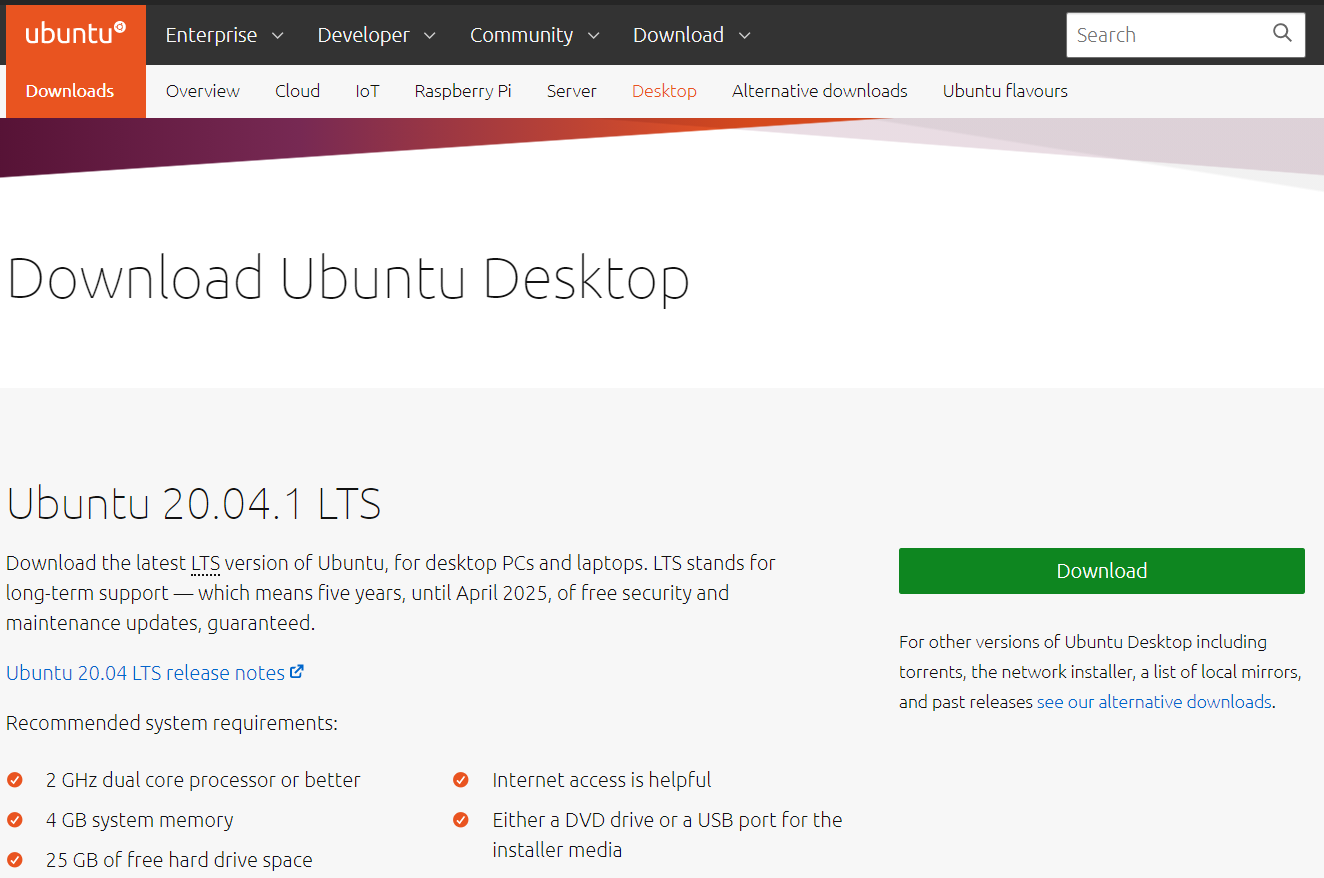1324x878 pixels.
Task: Click the checkmark icon beside 4 GB memory
Action: 15,820
